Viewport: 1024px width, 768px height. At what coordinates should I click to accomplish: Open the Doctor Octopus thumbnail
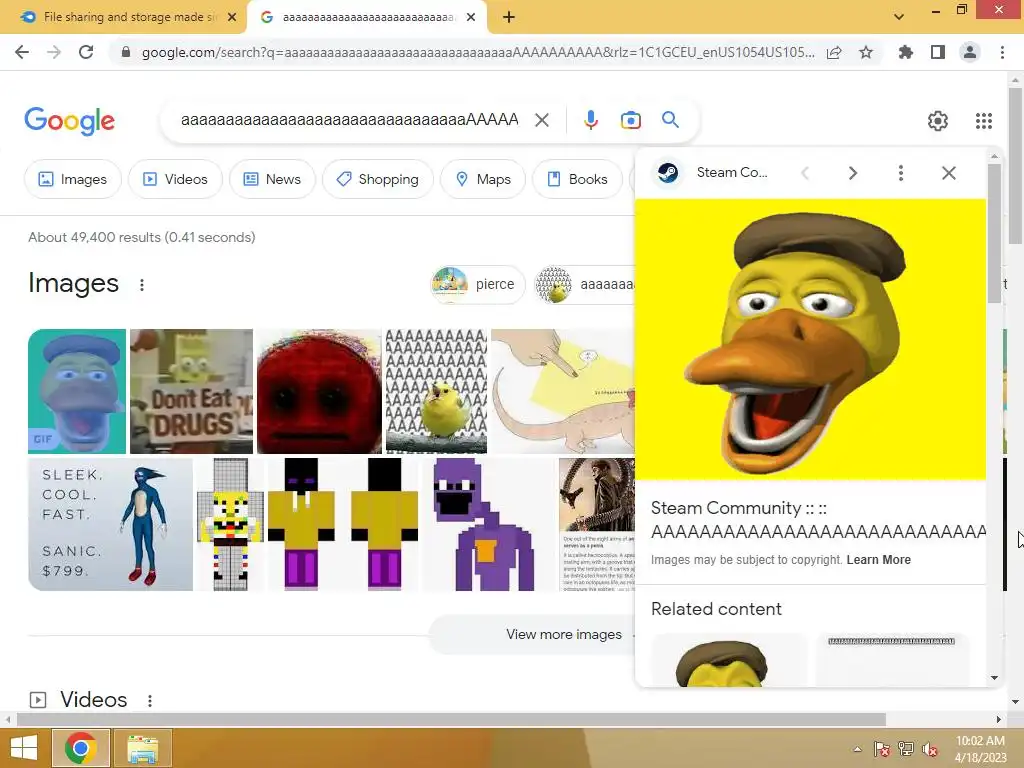tap(596, 524)
